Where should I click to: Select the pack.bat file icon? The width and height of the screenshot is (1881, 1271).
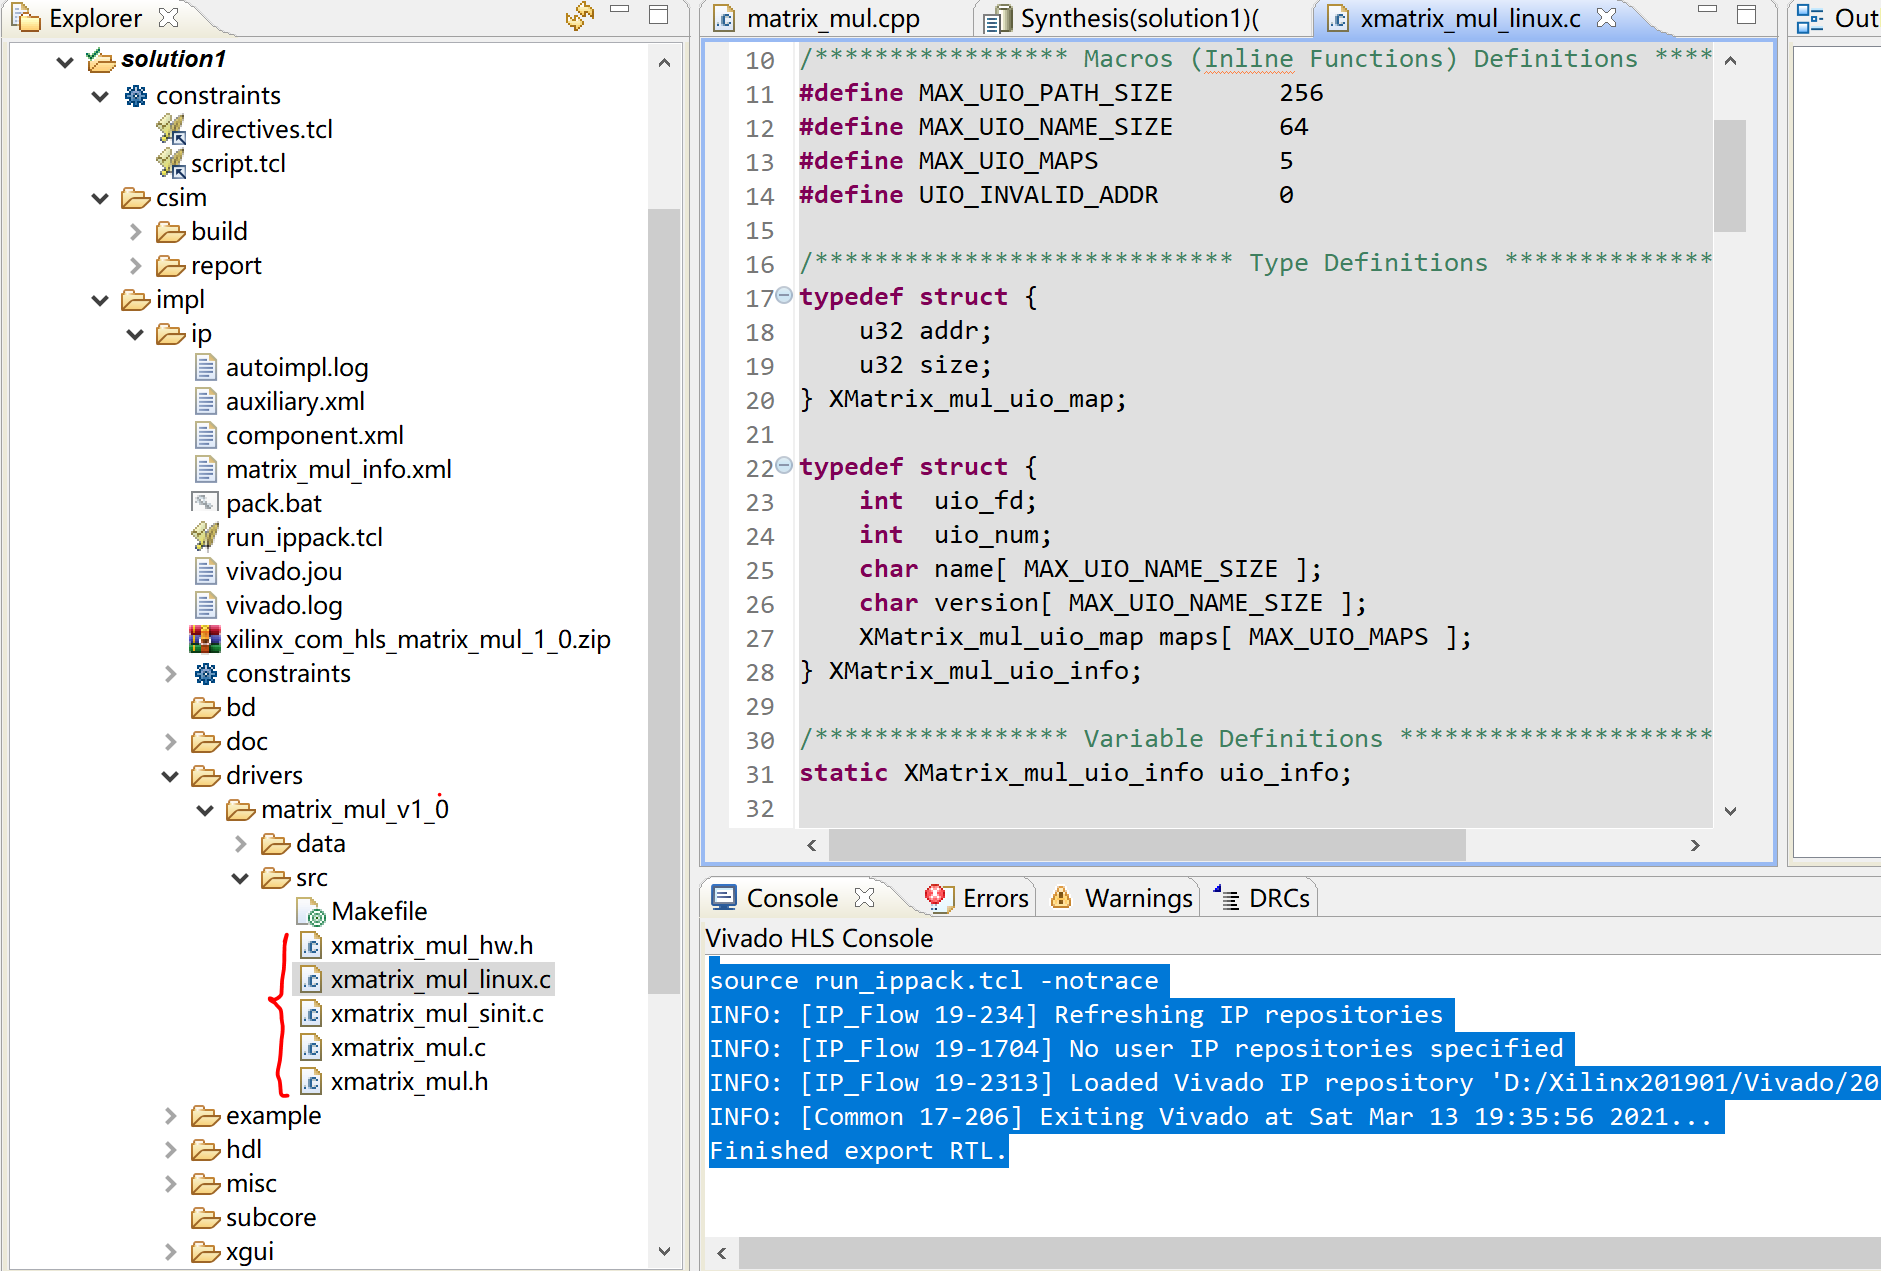[205, 502]
